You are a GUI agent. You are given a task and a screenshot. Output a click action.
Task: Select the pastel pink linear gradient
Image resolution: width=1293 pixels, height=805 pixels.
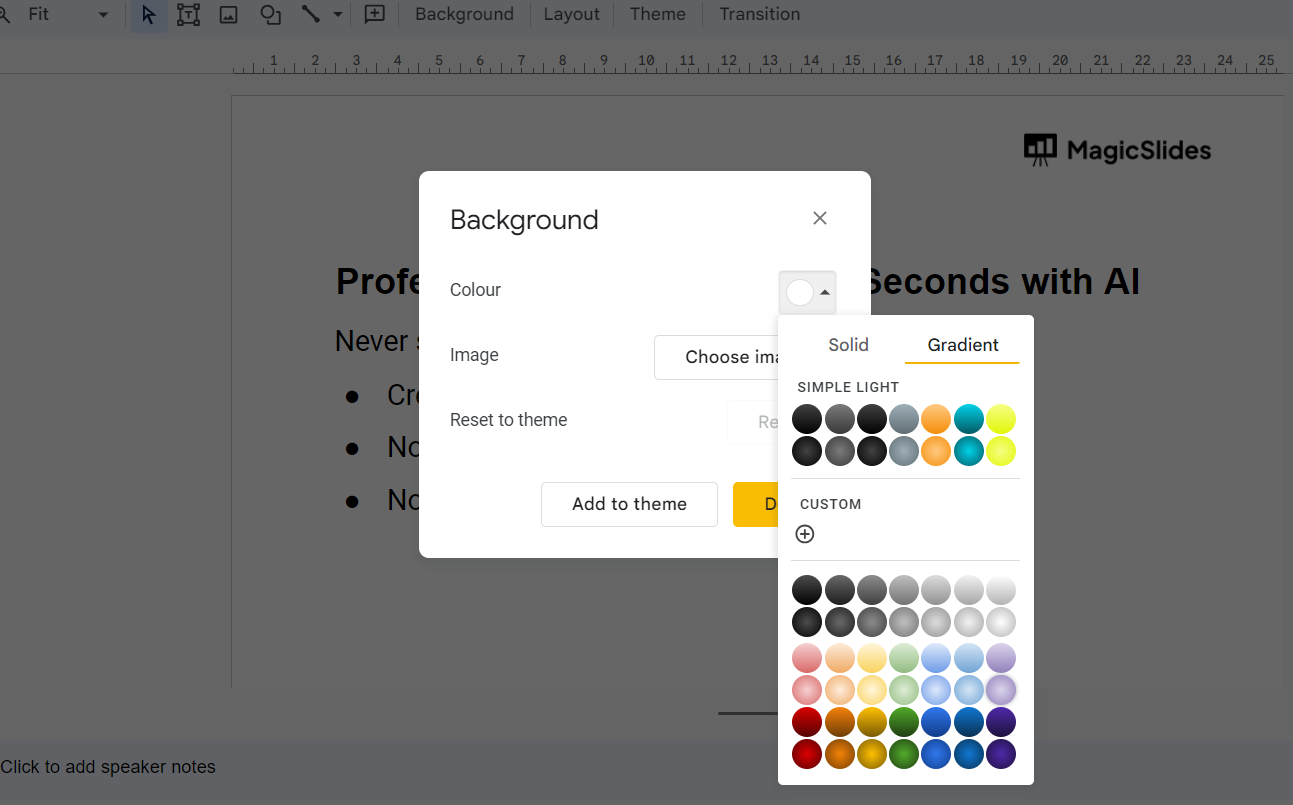click(807, 658)
